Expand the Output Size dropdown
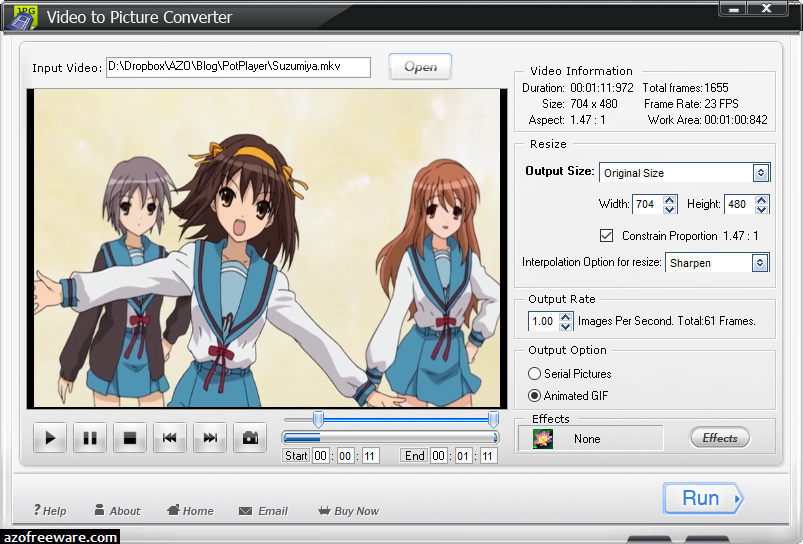The height and width of the screenshot is (544, 803). point(761,173)
